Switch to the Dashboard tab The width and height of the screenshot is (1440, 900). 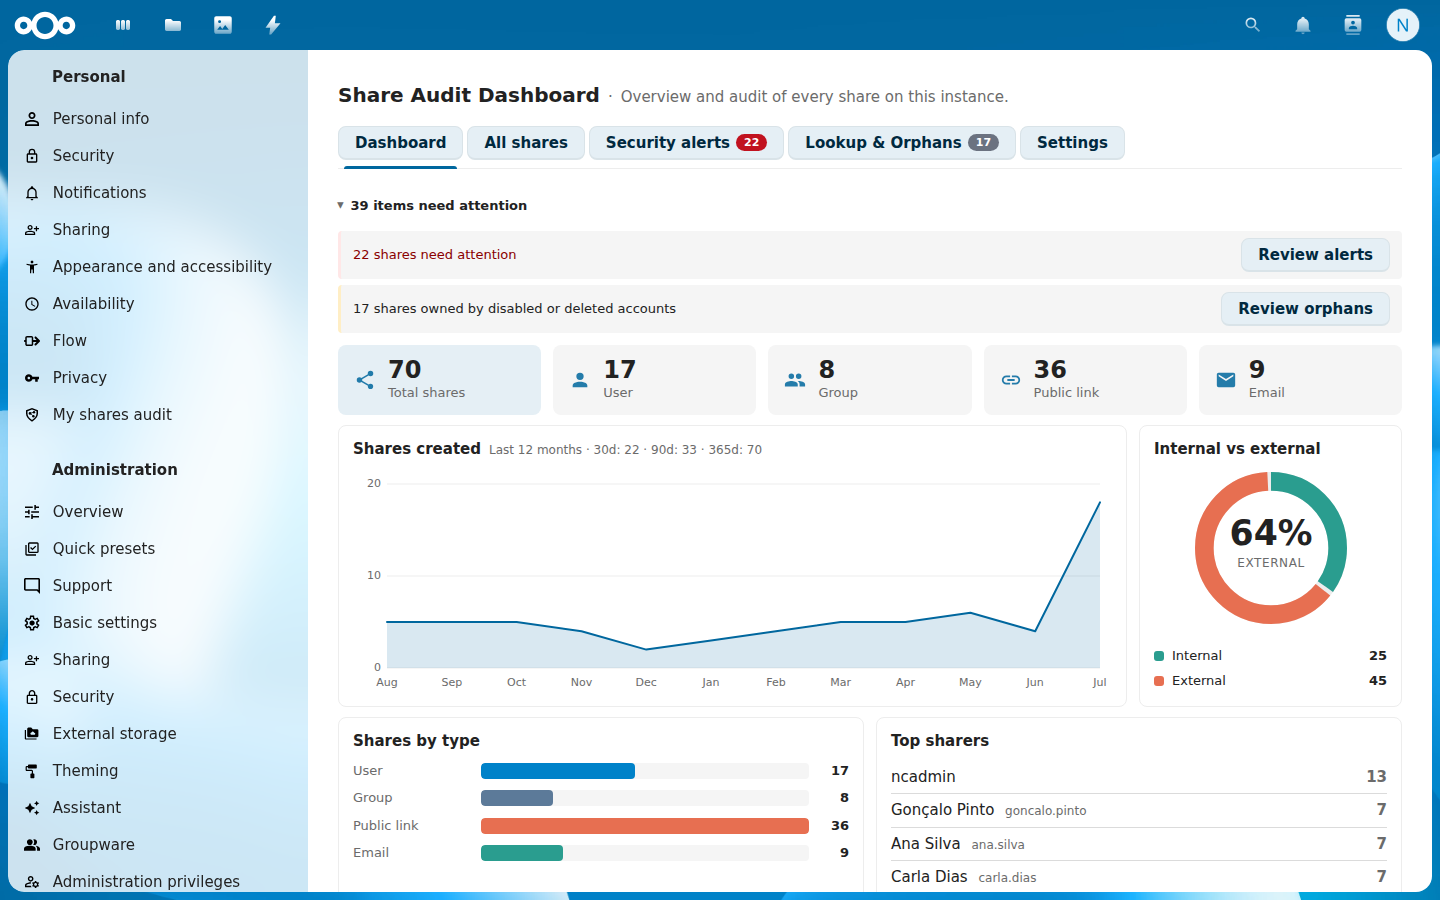click(x=400, y=142)
